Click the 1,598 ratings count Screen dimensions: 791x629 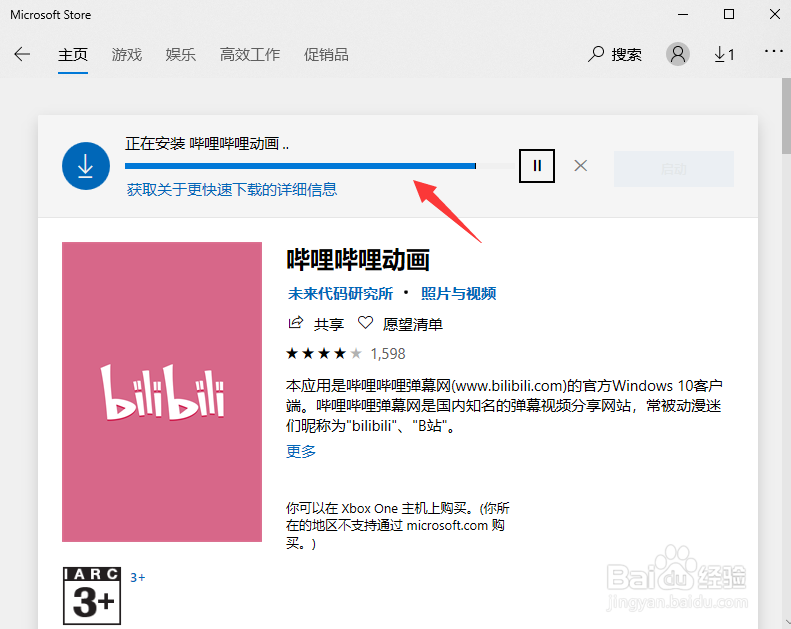click(x=388, y=354)
